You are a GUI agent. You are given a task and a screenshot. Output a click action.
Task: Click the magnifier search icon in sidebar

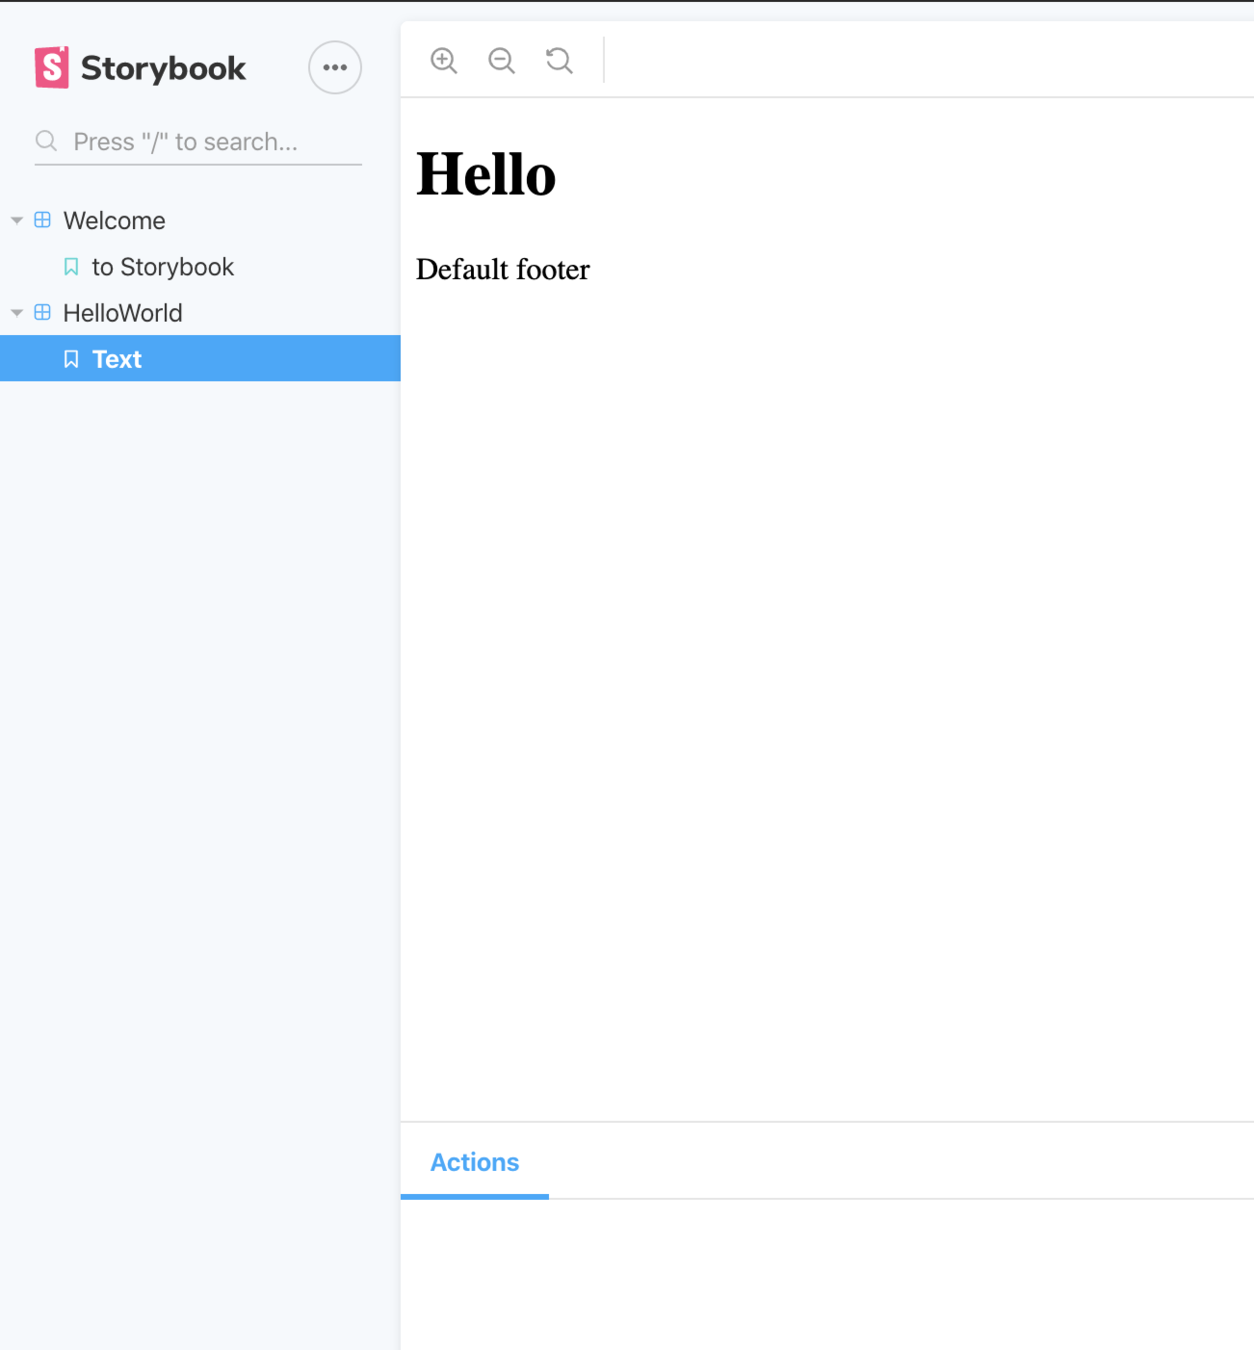(46, 141)
